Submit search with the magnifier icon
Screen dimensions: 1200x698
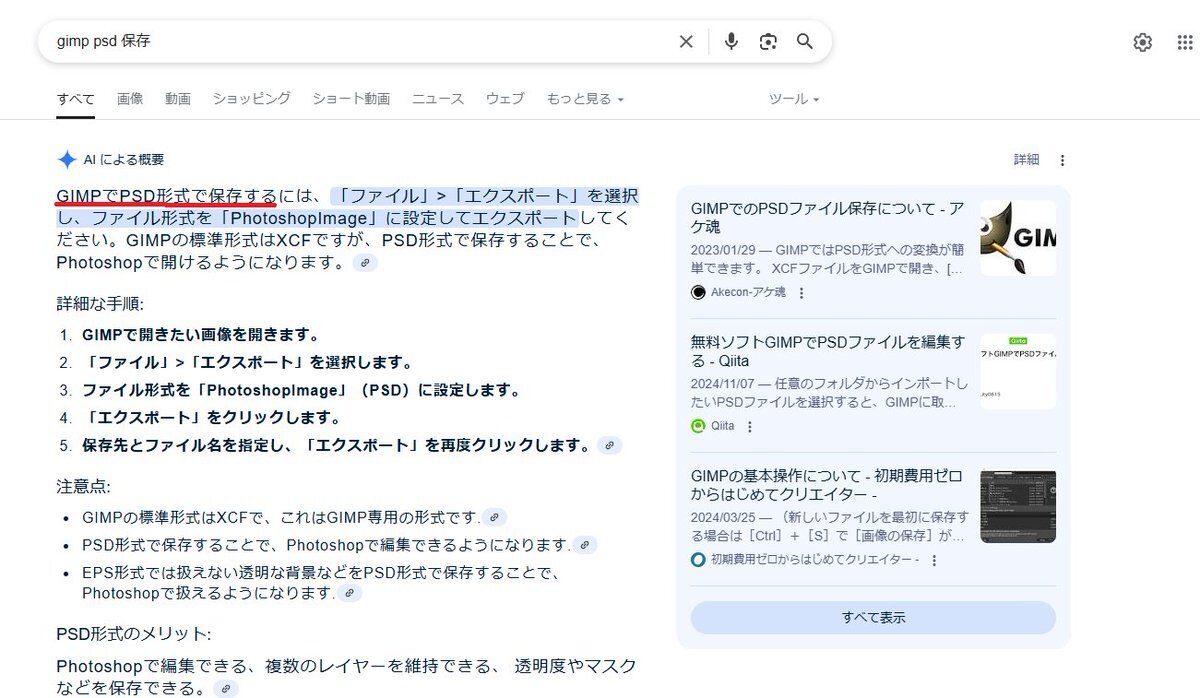tap(805, 41)
